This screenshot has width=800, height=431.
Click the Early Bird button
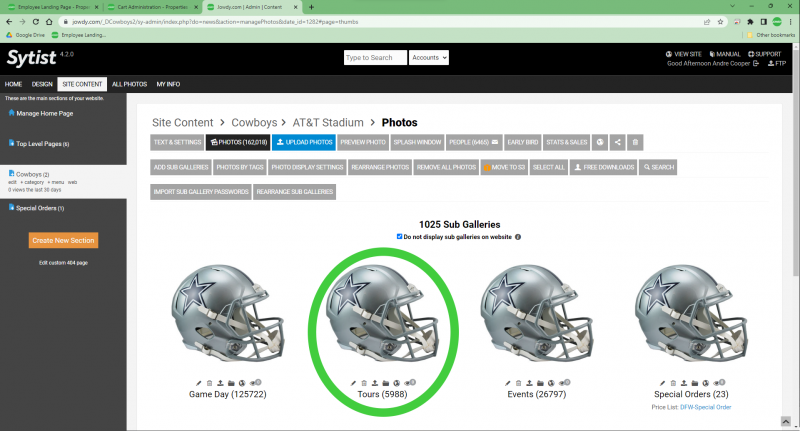click(522, 142)
